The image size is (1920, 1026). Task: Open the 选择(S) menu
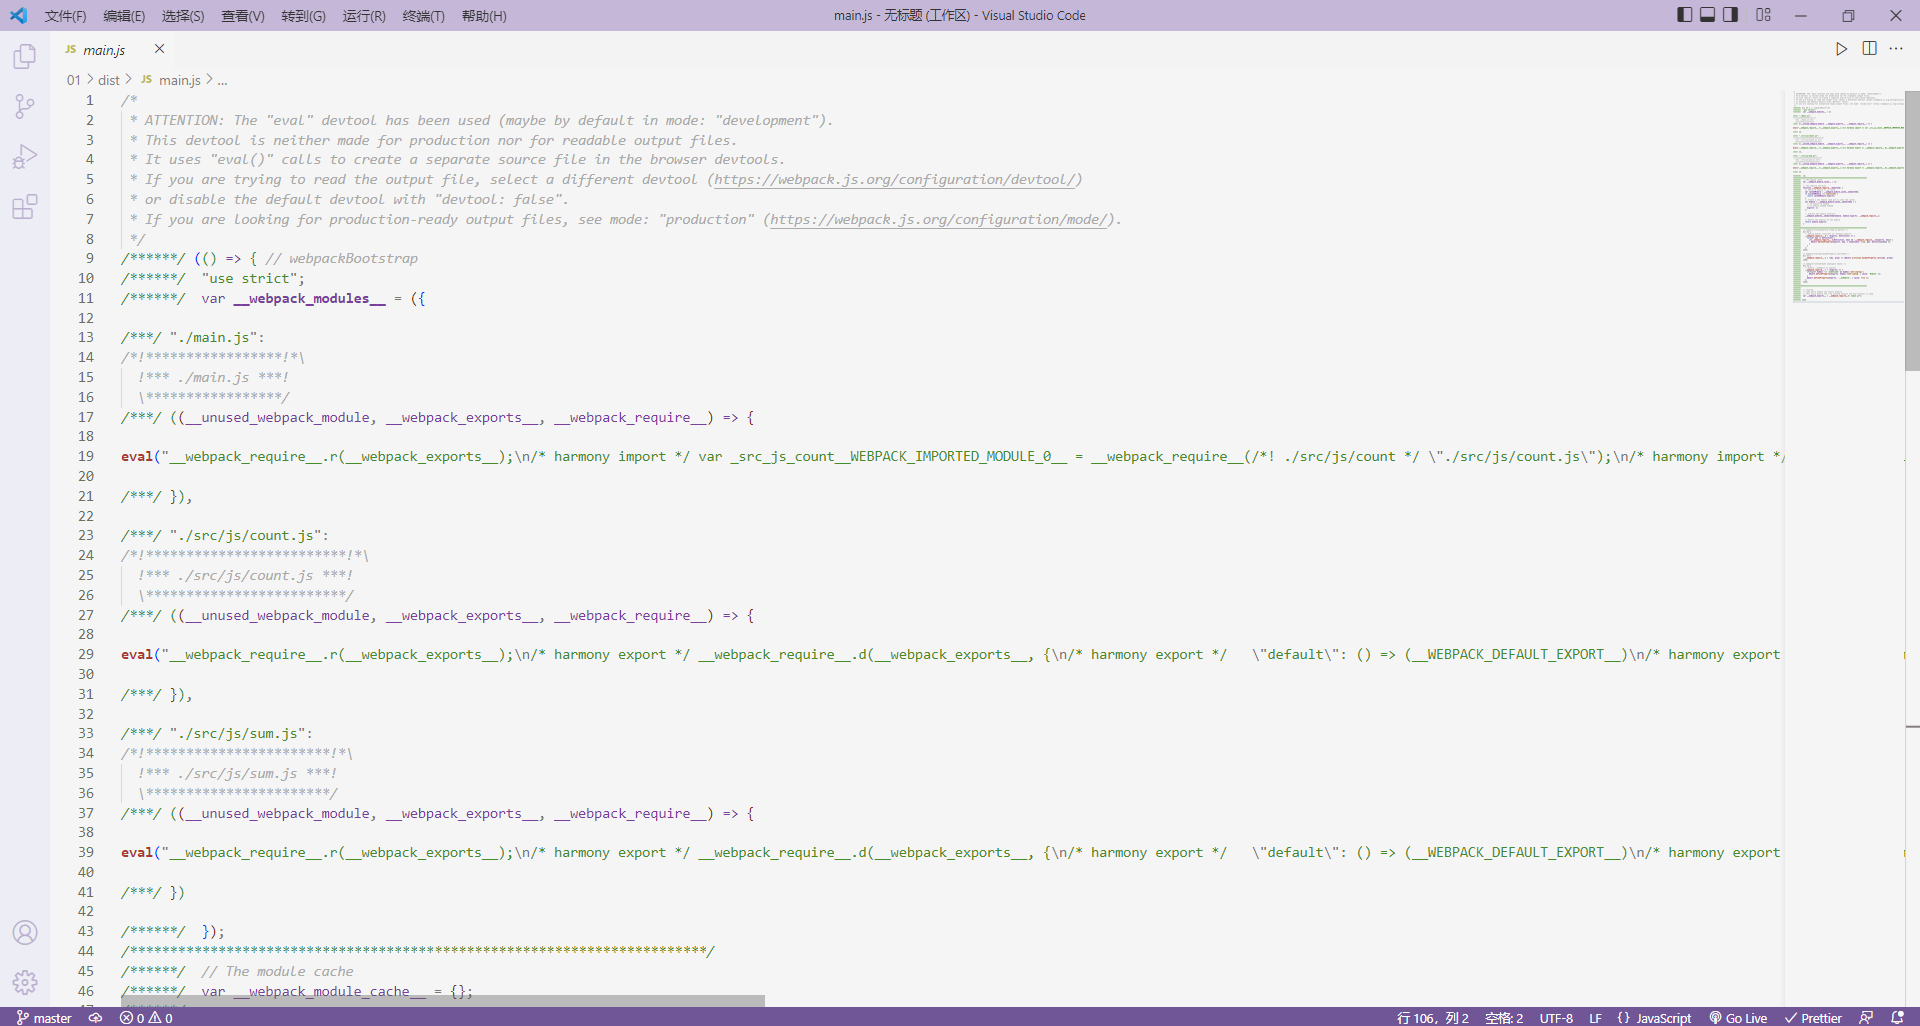pyautogui.click(x=183, y=16)
